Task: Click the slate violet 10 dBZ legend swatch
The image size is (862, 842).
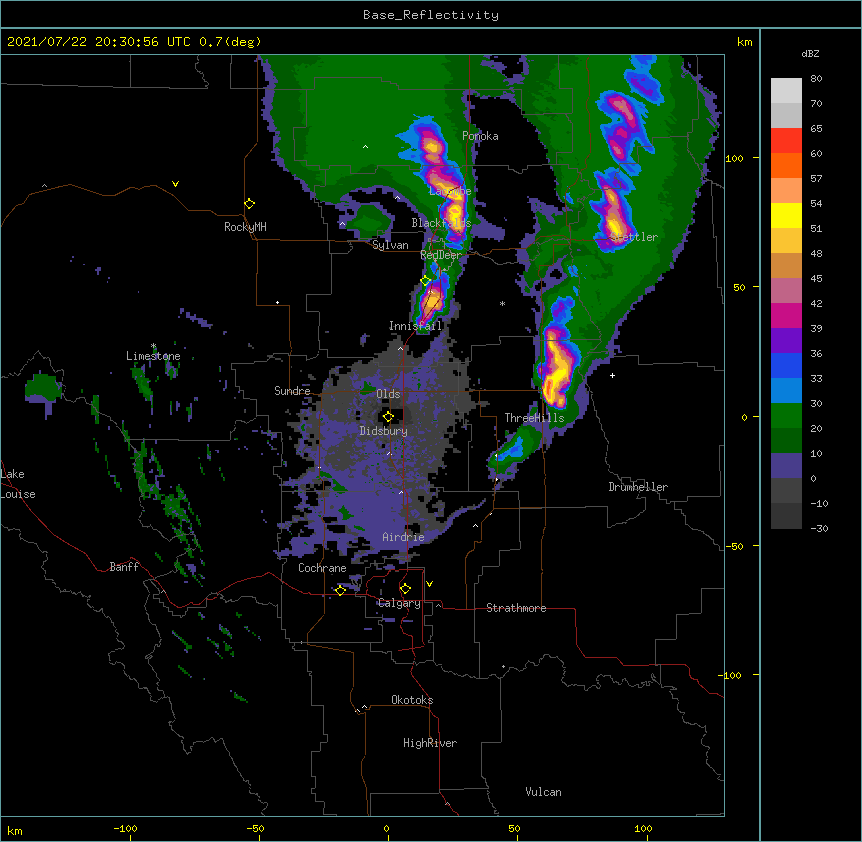Action: pos(786,466)
